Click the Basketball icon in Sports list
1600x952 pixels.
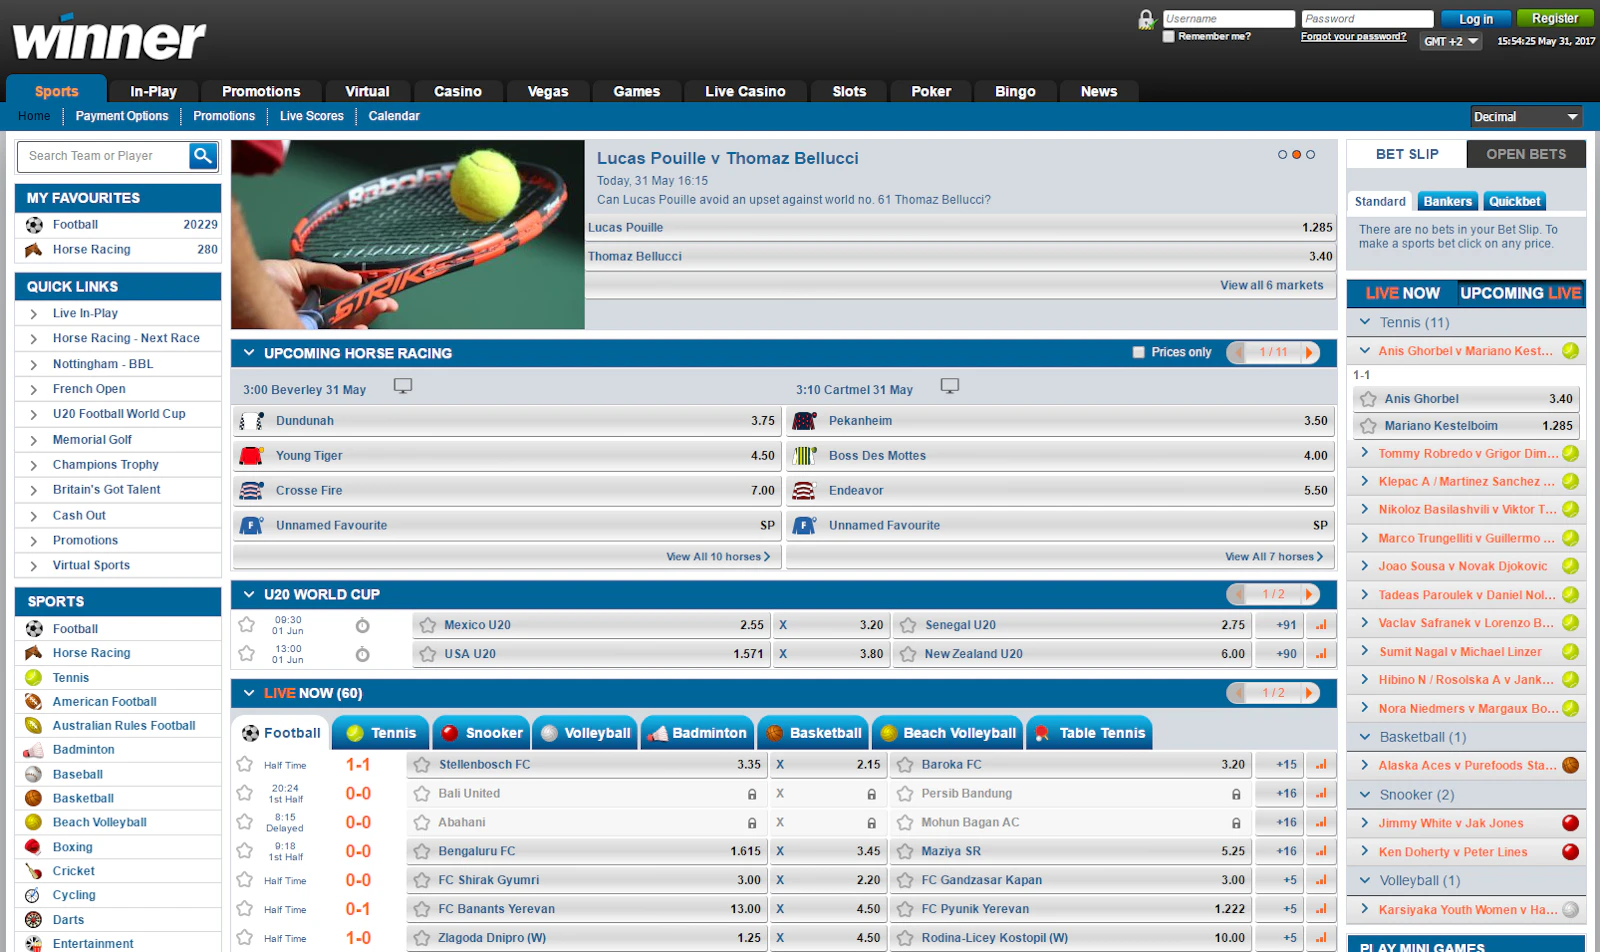[x=34, y=798]
